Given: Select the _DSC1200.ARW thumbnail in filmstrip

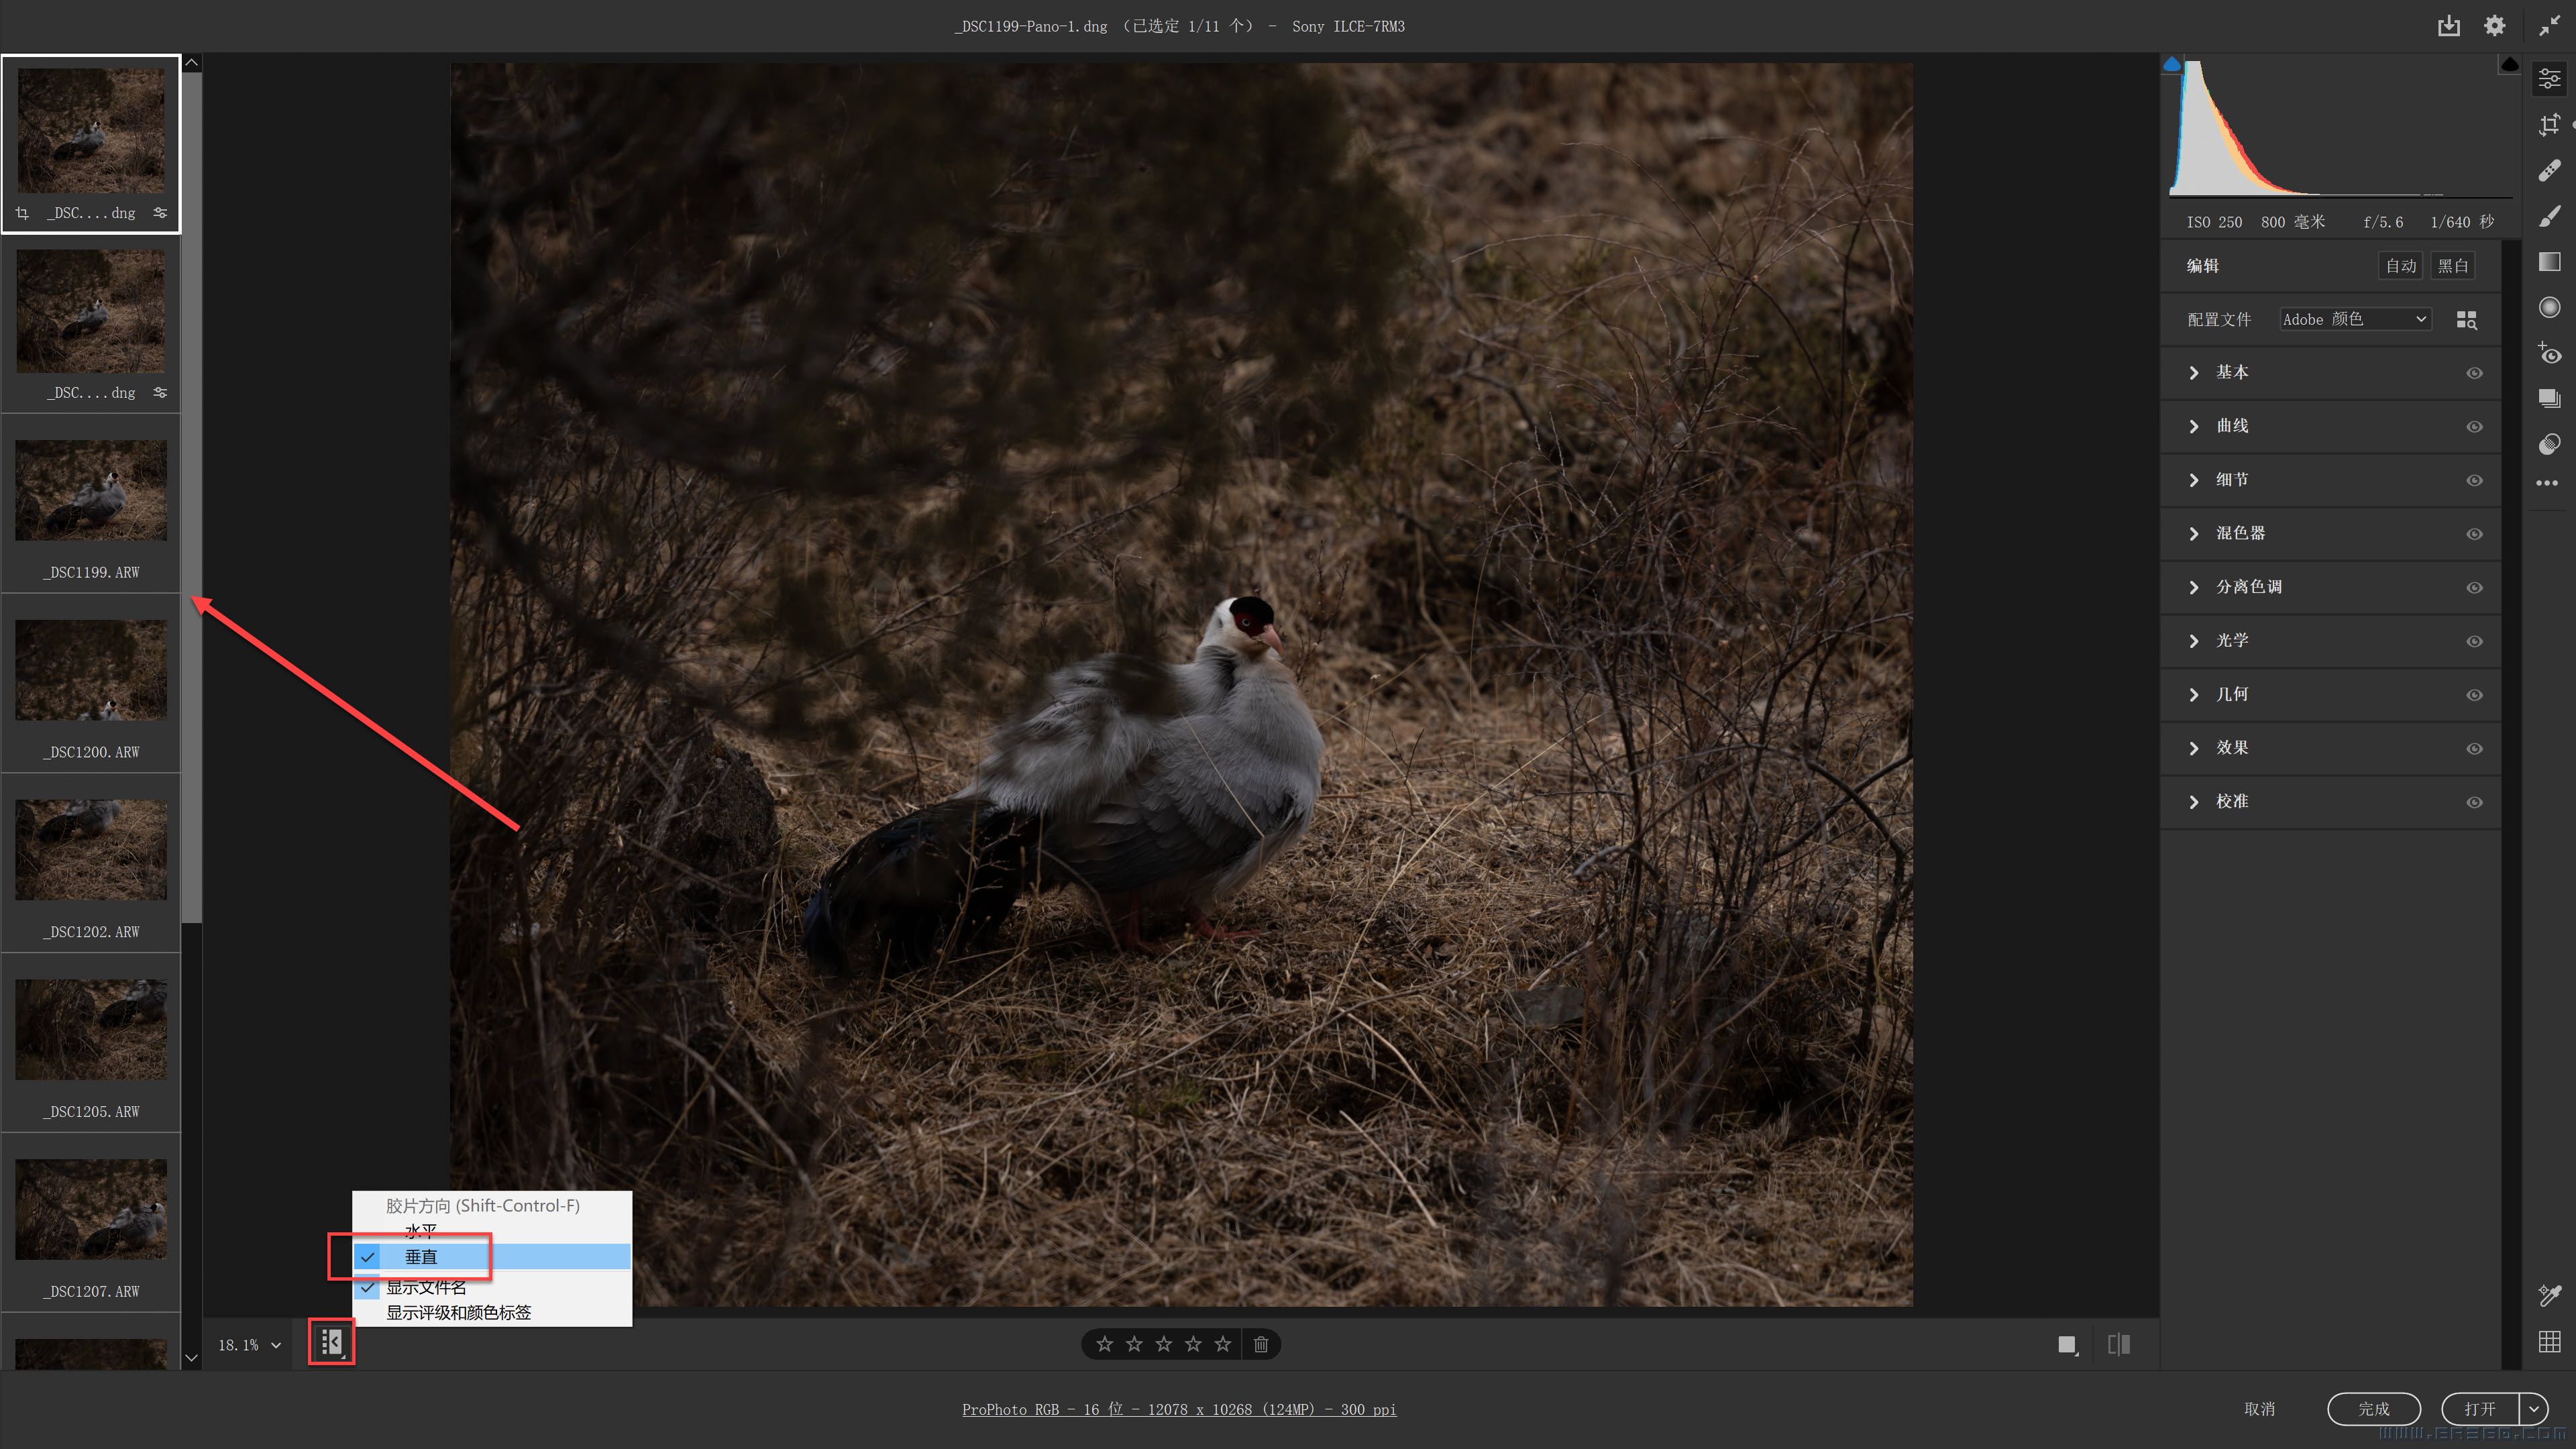Looking at the screenshot, I should tap(91, 670).
